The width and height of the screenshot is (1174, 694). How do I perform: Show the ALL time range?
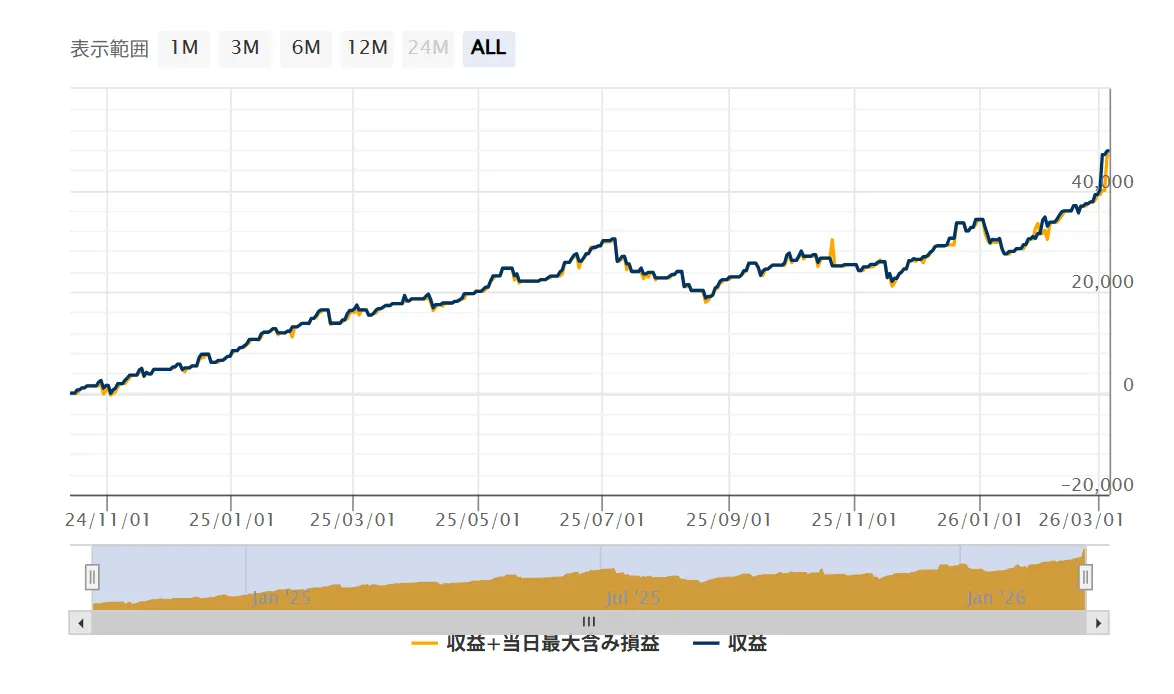(x=489, y=48)
